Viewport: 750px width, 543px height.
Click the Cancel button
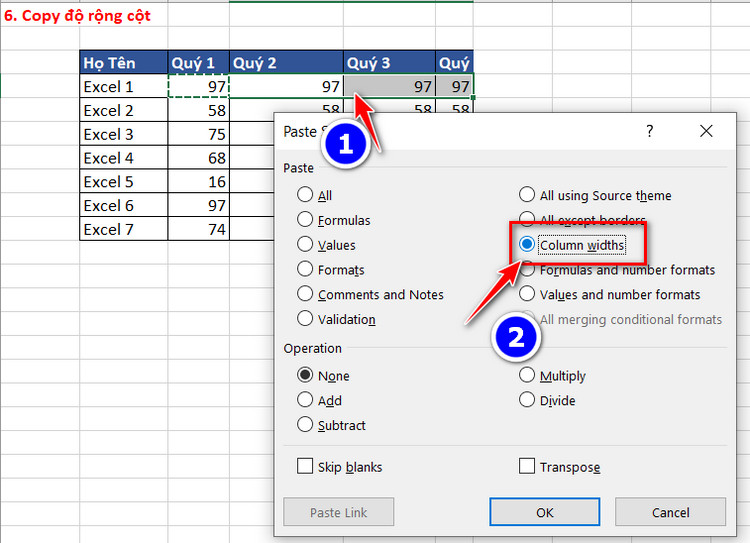click(x=670, y=512)
